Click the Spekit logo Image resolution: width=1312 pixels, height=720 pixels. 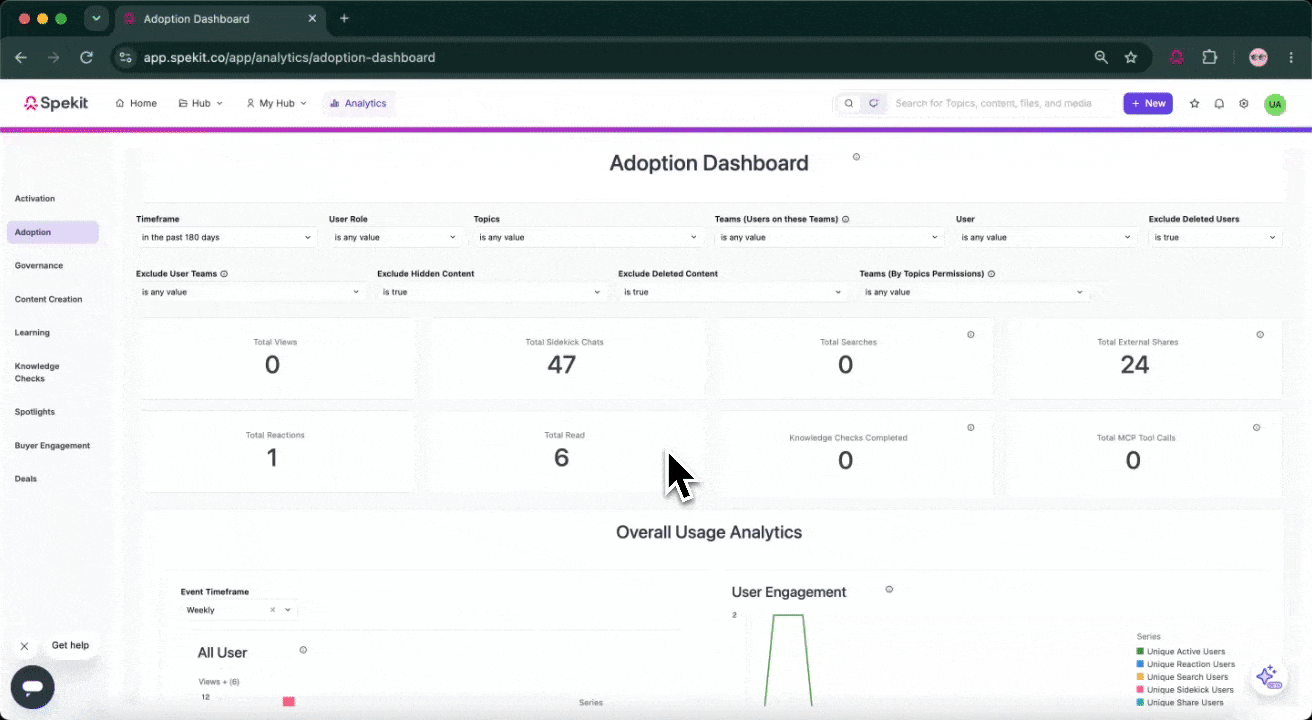coord(55,103)
